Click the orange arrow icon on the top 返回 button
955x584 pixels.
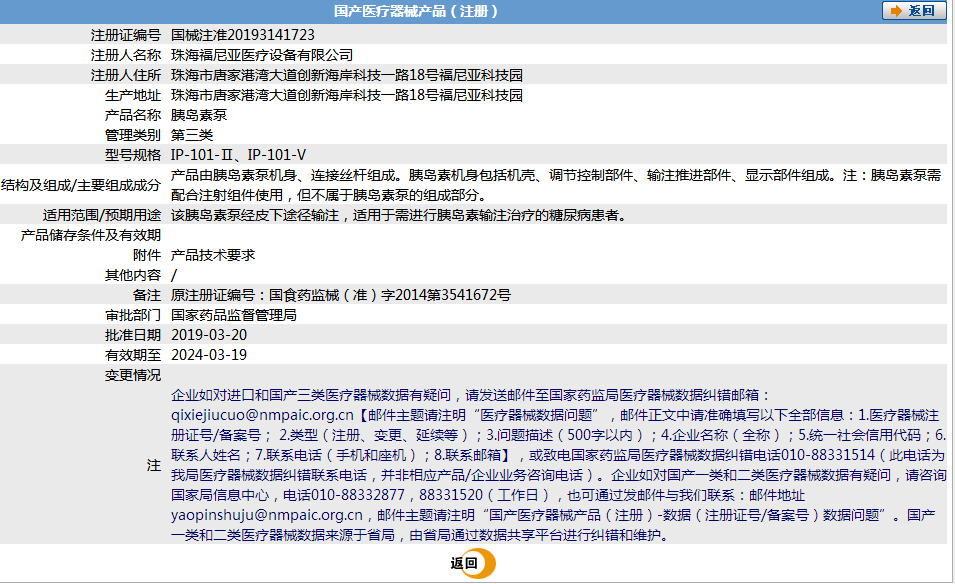898,10
